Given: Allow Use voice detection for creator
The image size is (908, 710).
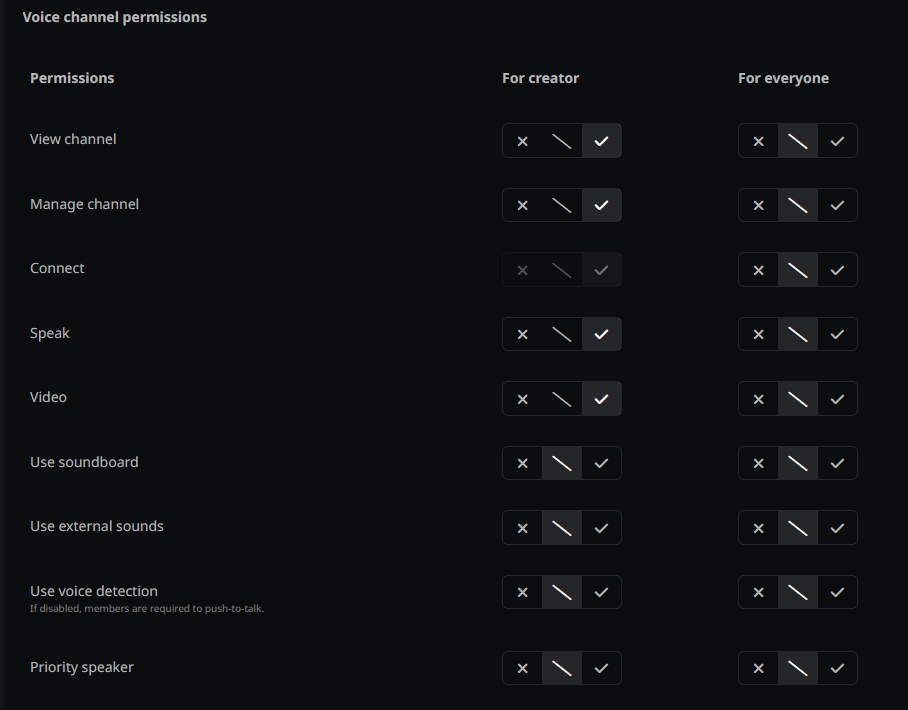Looking at the screenshot, I should [x=601, y=592].
